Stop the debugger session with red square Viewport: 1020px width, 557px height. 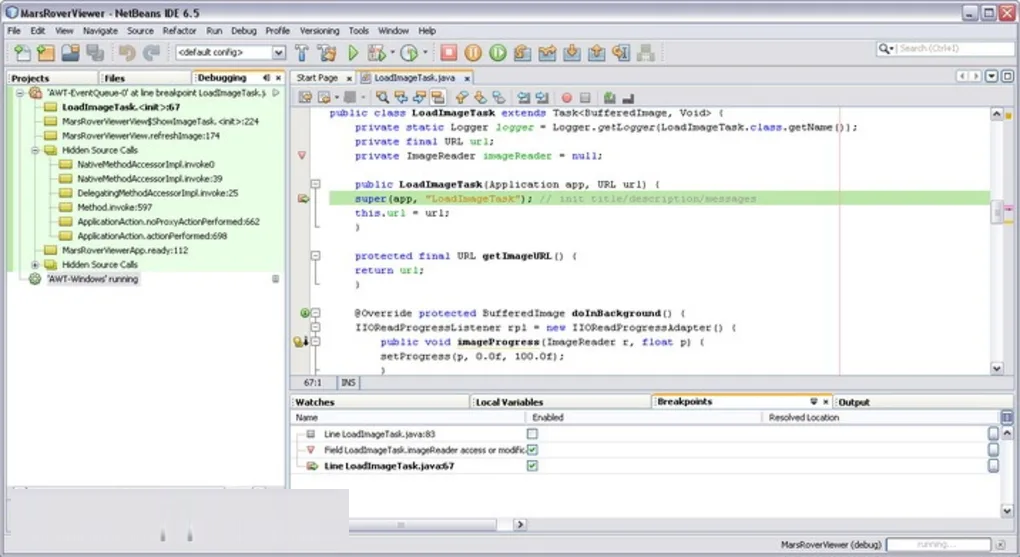click(448, 52)
